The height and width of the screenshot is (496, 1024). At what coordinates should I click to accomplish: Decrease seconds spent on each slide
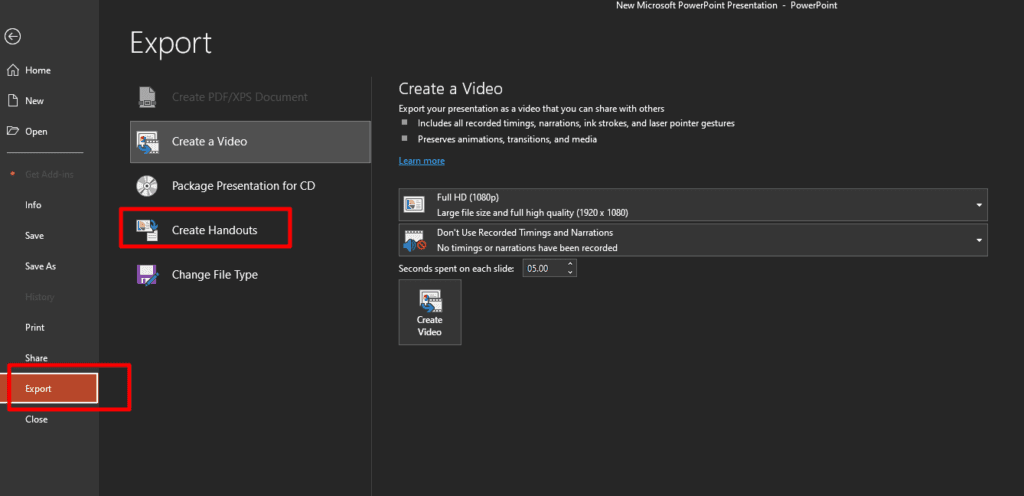click(x=570, y=273)
